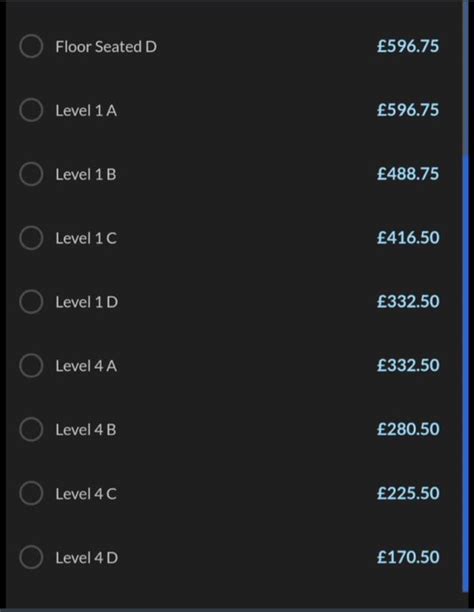Select Level 1 B ticket radio button
The image size is (474, 612).
point(31,174)
